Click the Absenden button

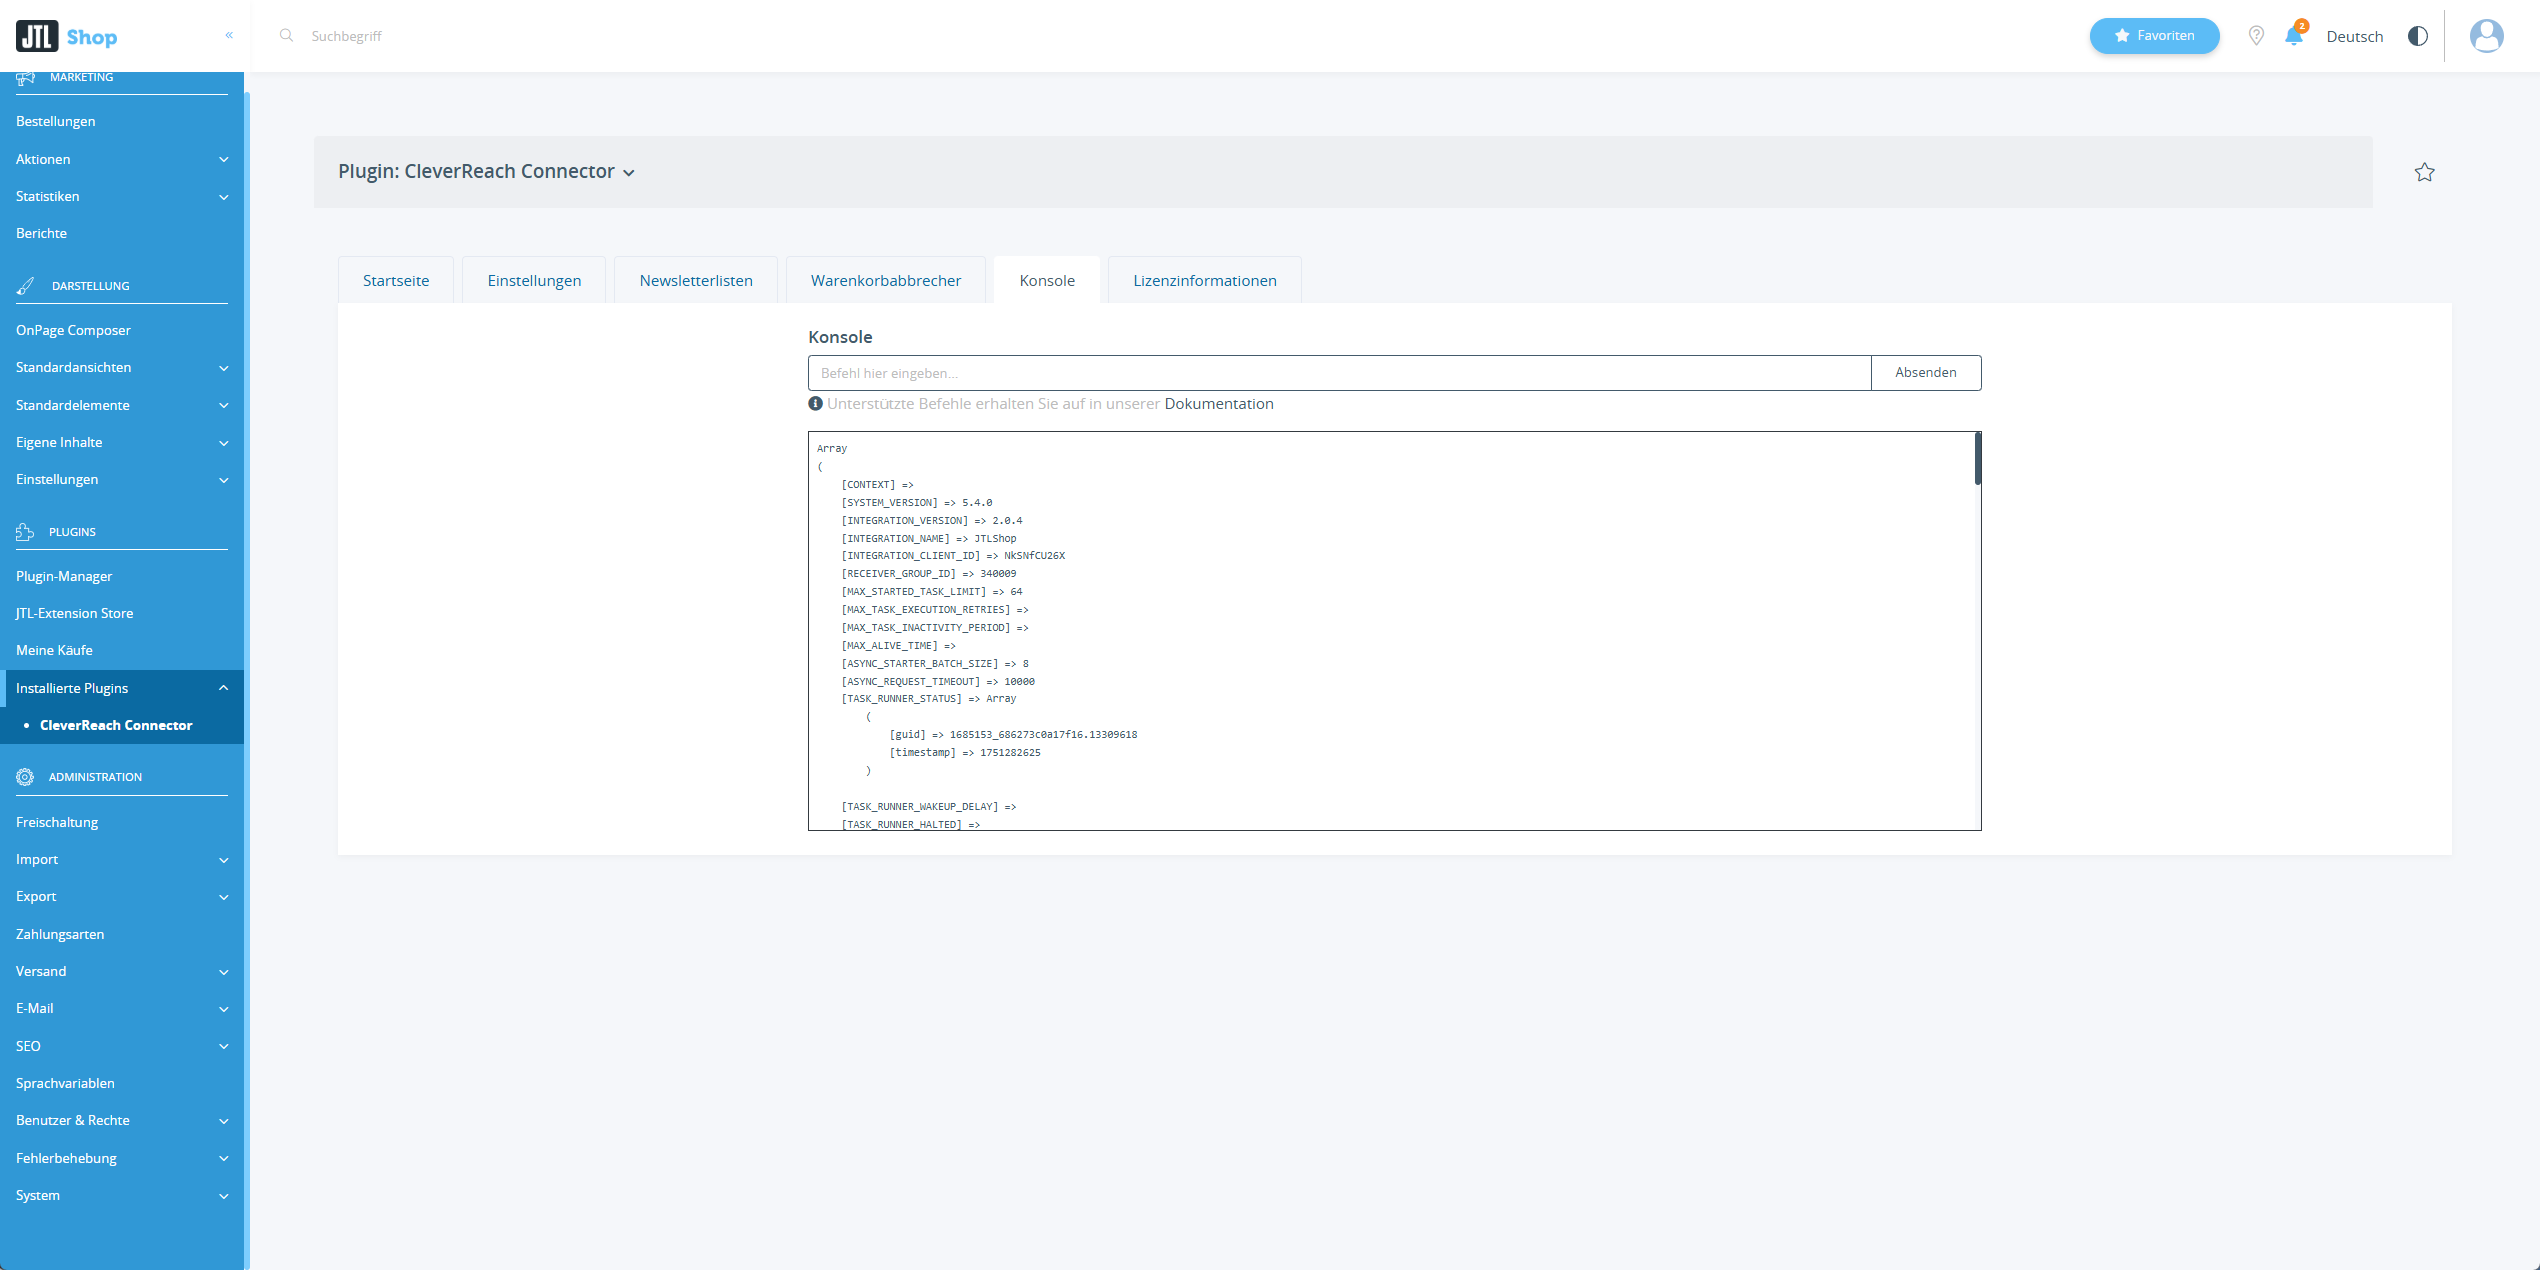point(1925,373)
